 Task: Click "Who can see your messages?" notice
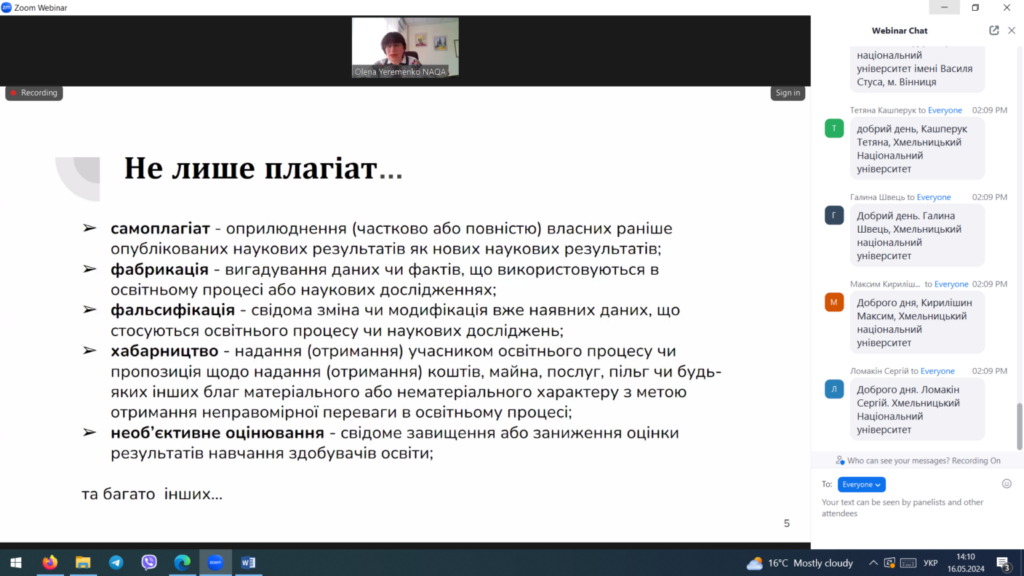click(x=917, y=461)
